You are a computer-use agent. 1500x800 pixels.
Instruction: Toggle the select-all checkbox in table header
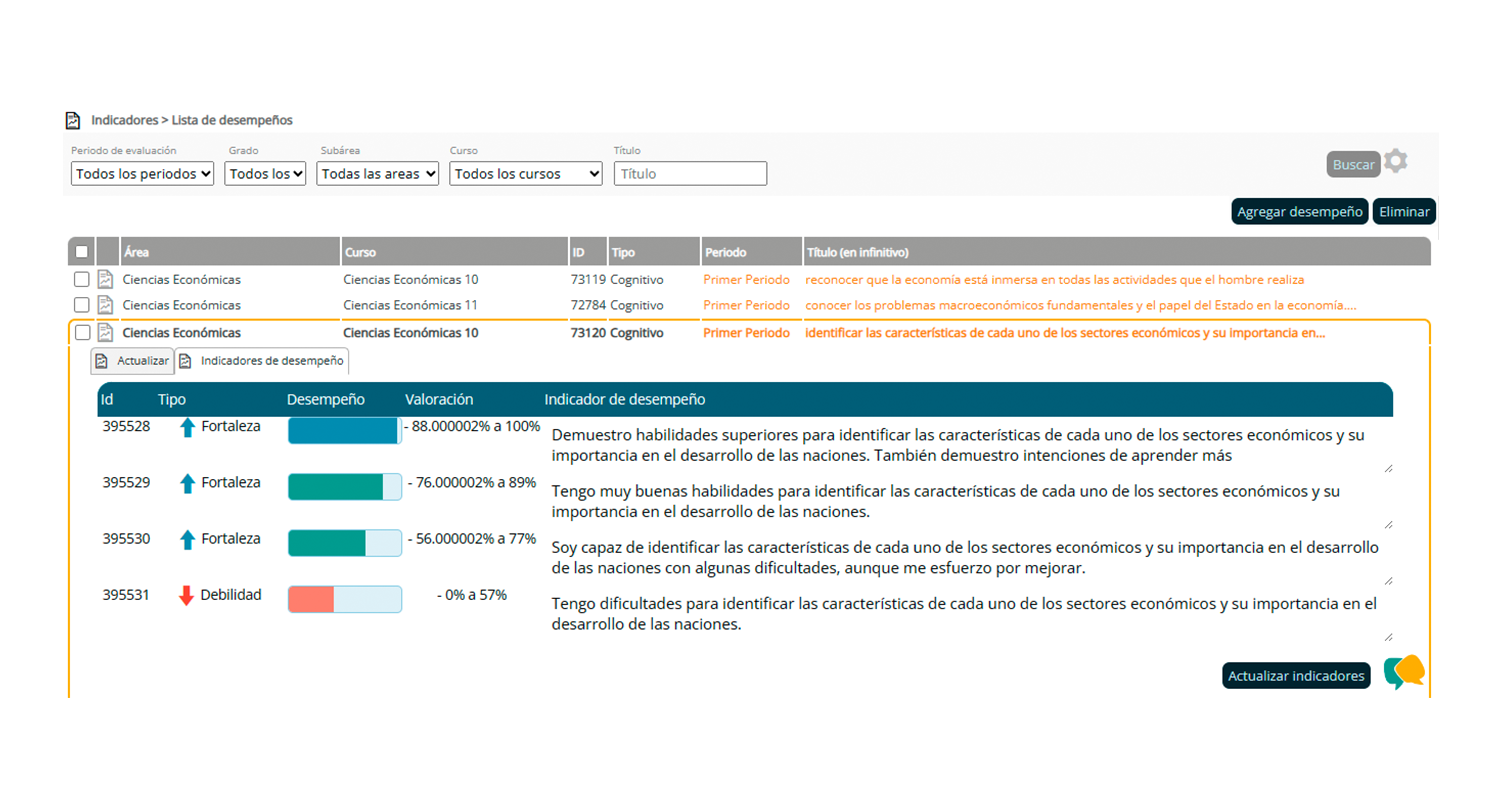82,253
